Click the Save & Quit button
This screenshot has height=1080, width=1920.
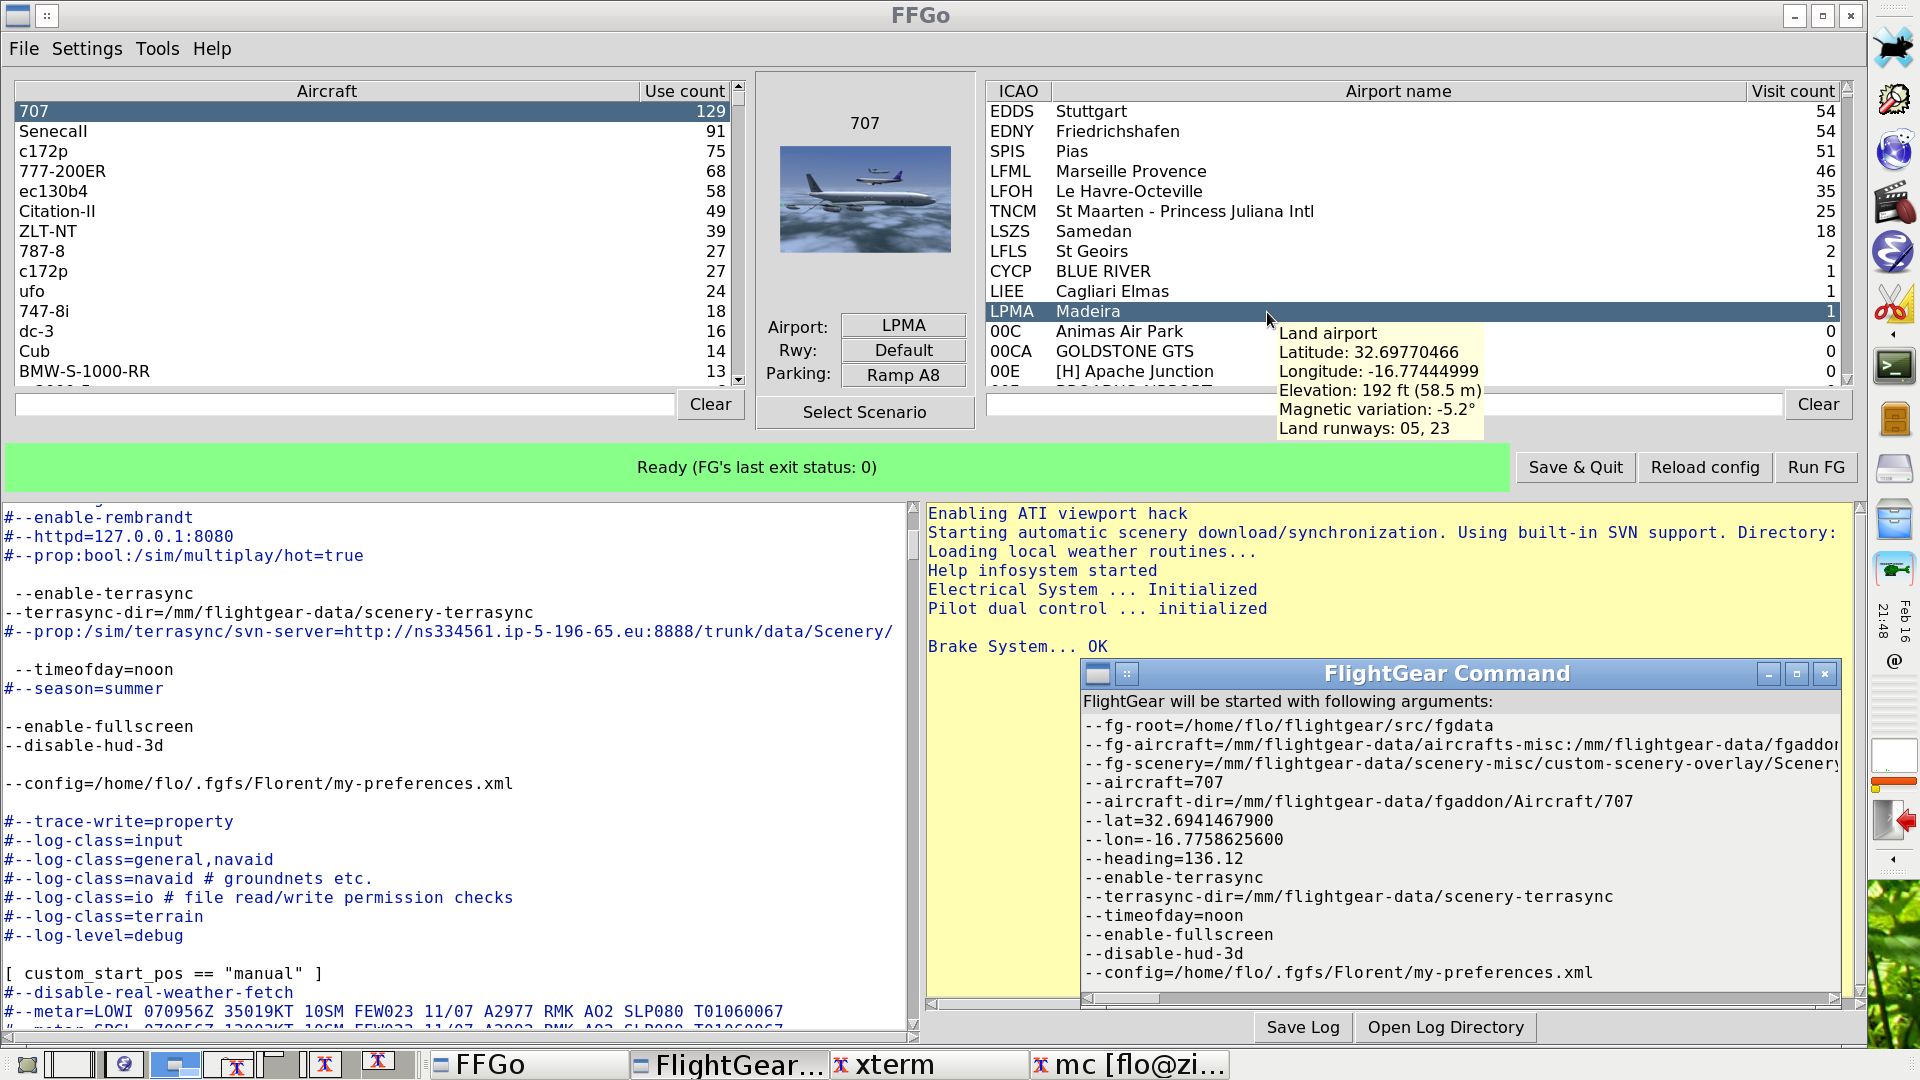(1576, 468)
